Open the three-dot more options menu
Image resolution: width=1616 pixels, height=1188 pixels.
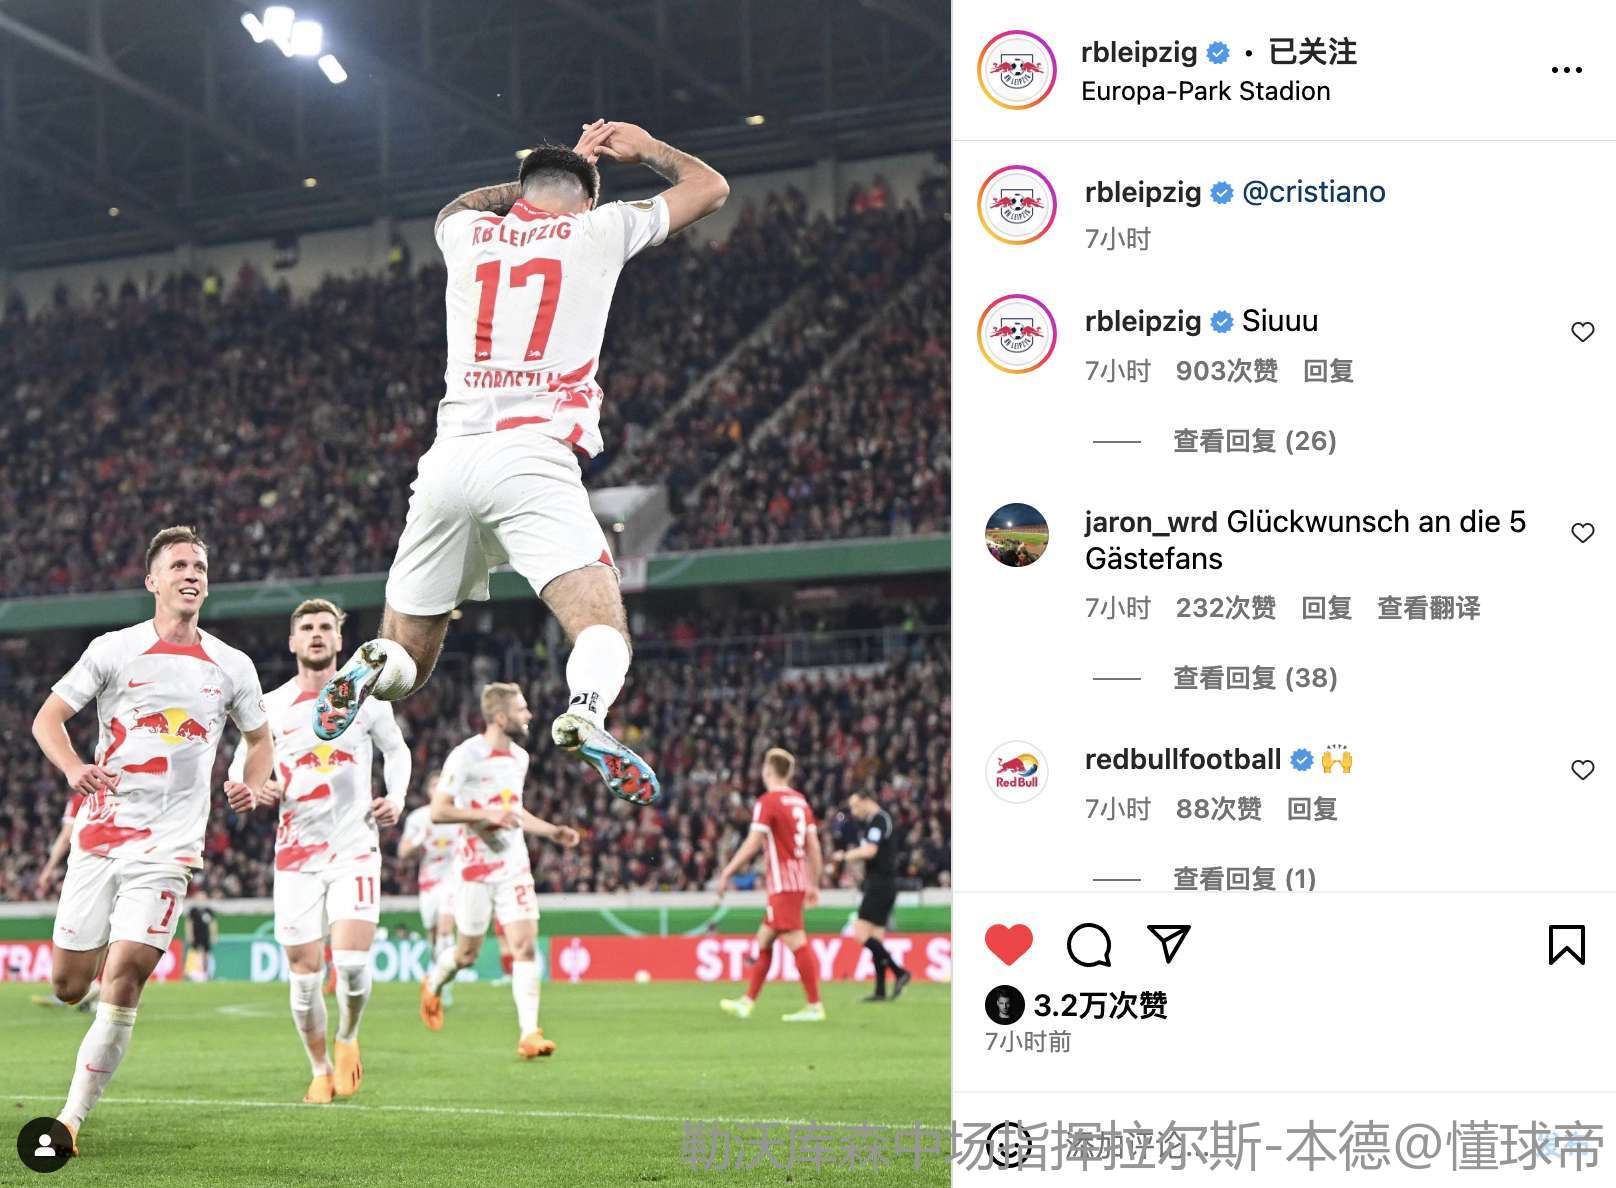point(1566,70)
